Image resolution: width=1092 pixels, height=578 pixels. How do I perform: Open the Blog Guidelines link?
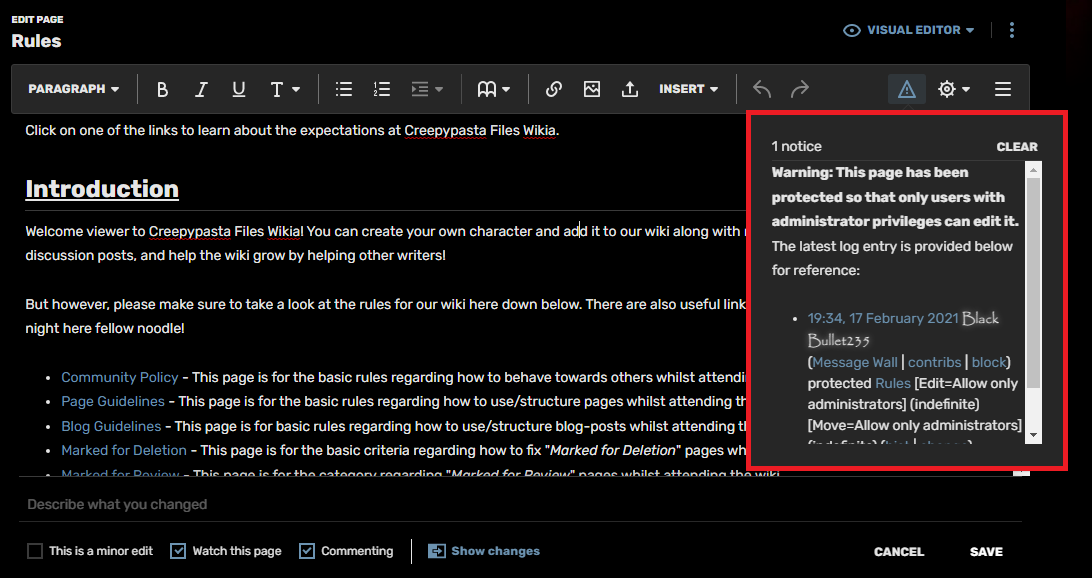111,426
